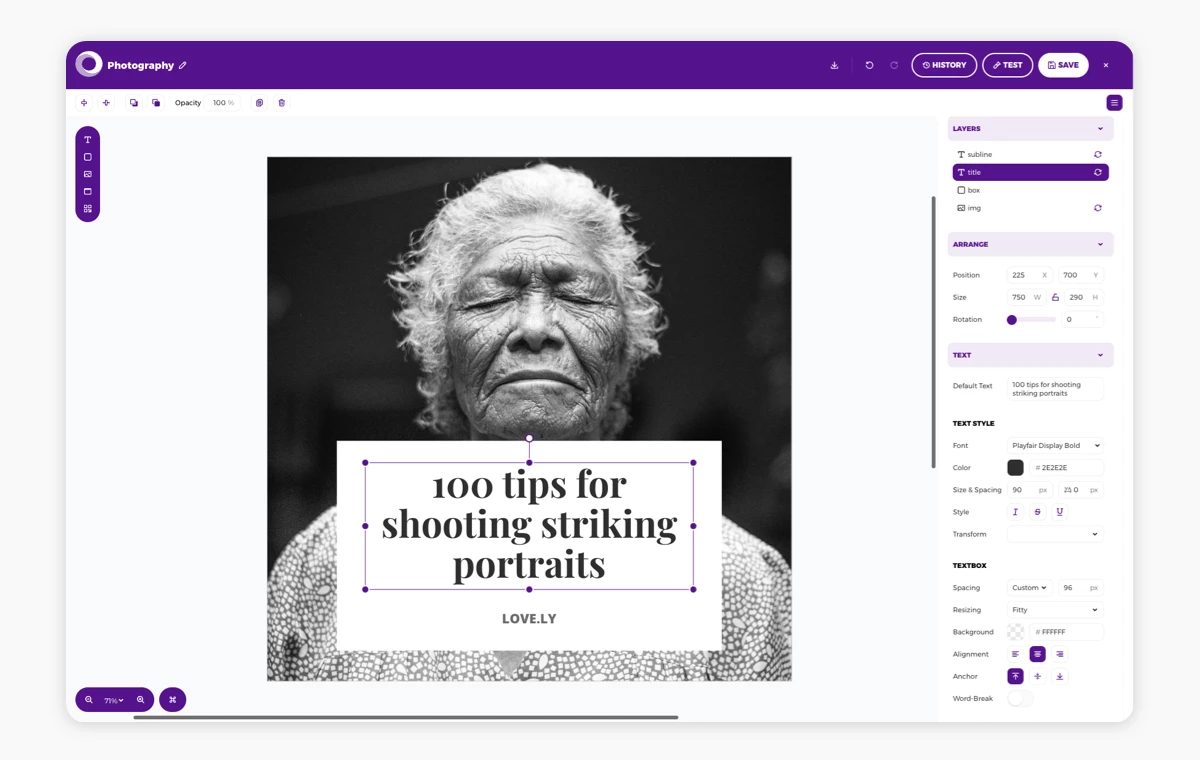Click the color hex 2E2E2E field

tap(1067, 468)
